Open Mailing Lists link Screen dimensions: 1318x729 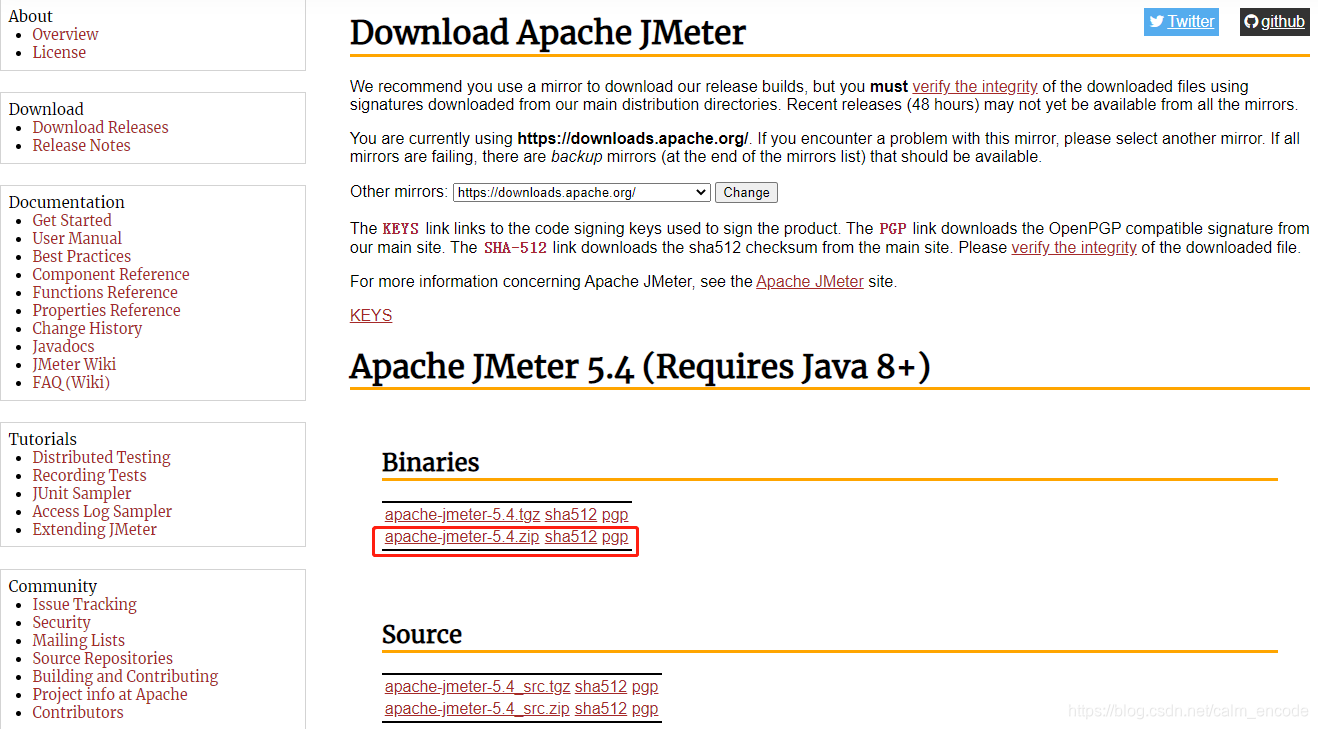coord(79,641)
